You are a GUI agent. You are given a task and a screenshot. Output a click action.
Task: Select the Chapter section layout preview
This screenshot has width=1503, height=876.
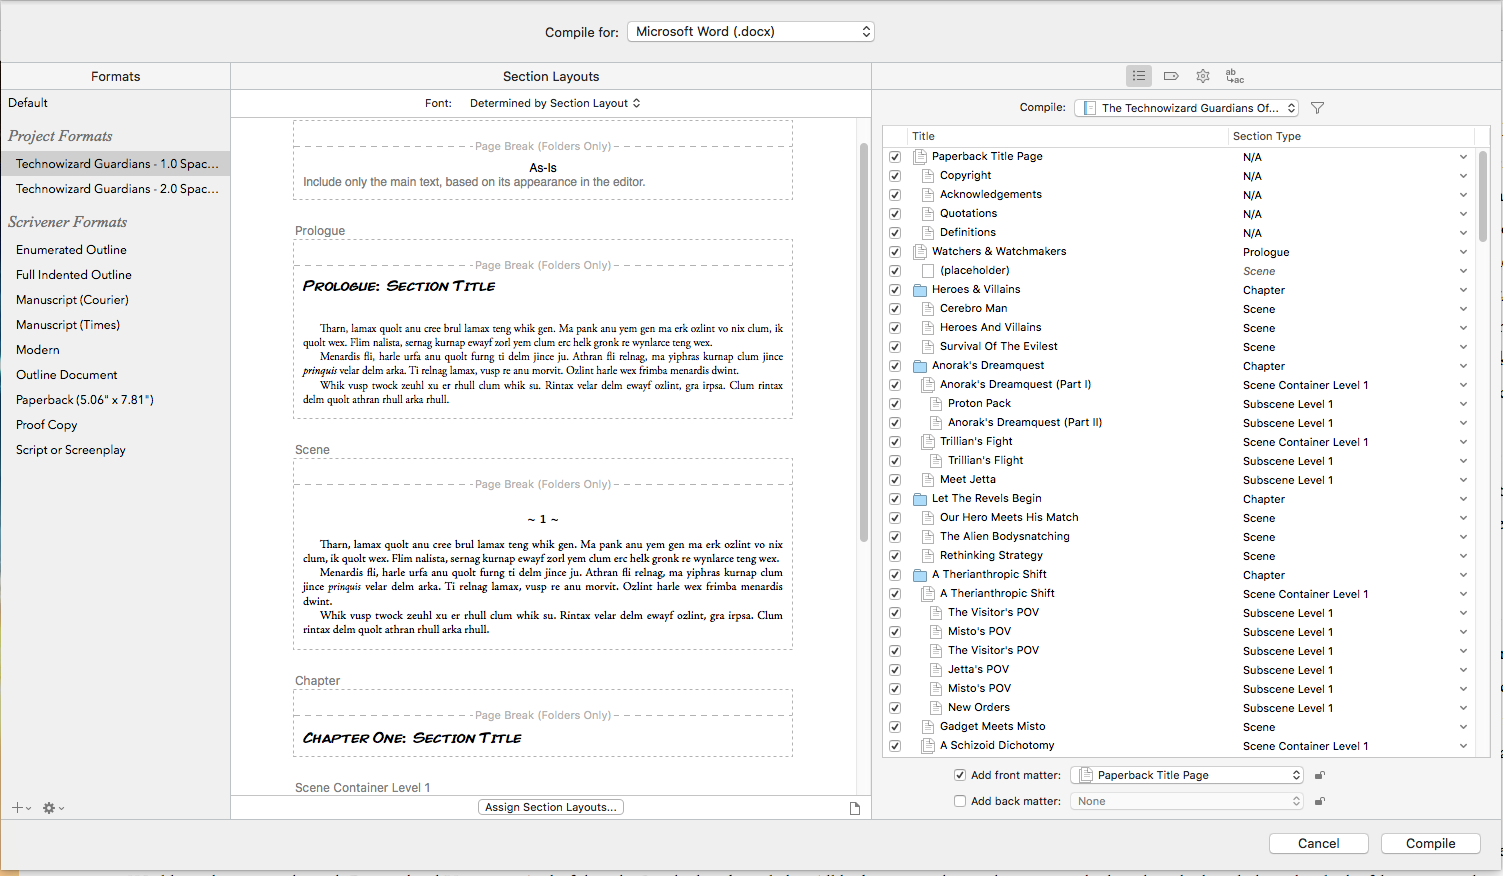[543, 723]
